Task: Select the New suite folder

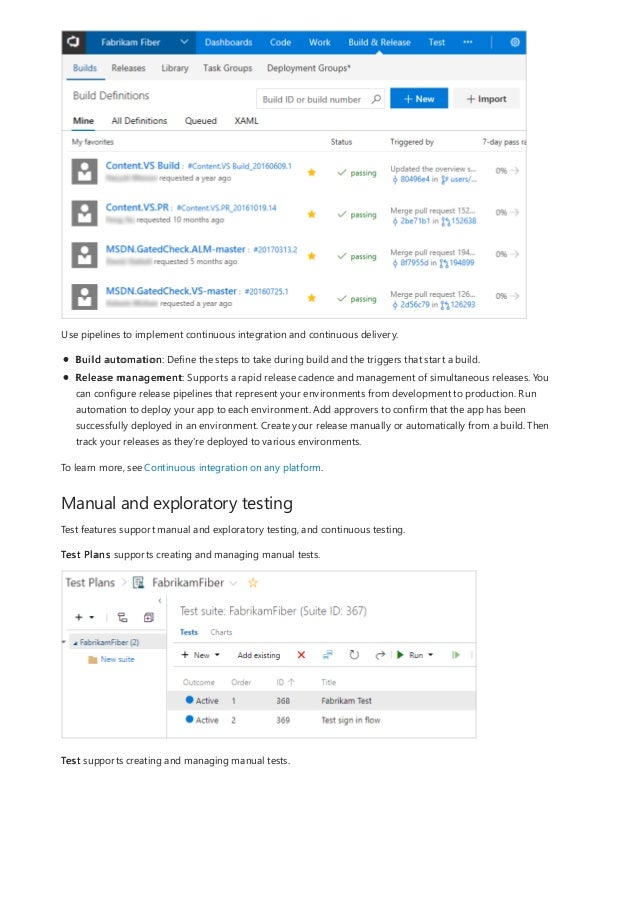Action: click(x=111, y=659)
